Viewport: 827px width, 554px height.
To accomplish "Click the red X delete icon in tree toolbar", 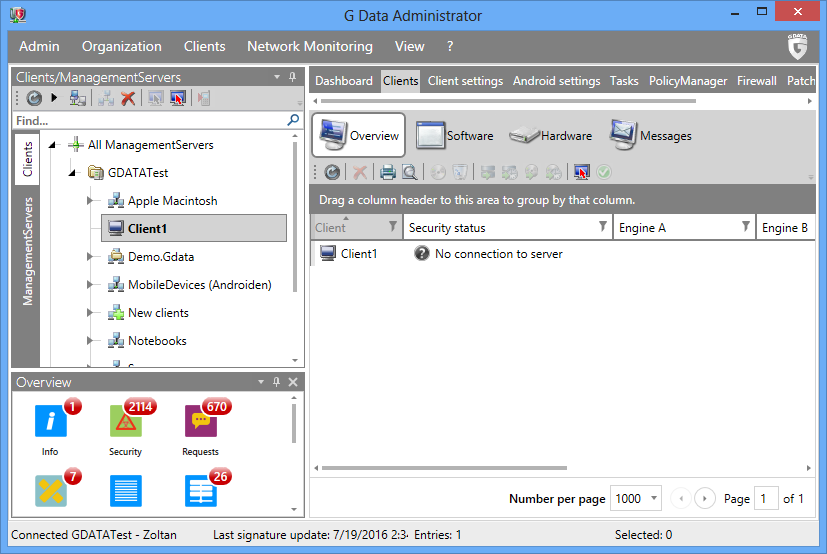I will (128, 98).
